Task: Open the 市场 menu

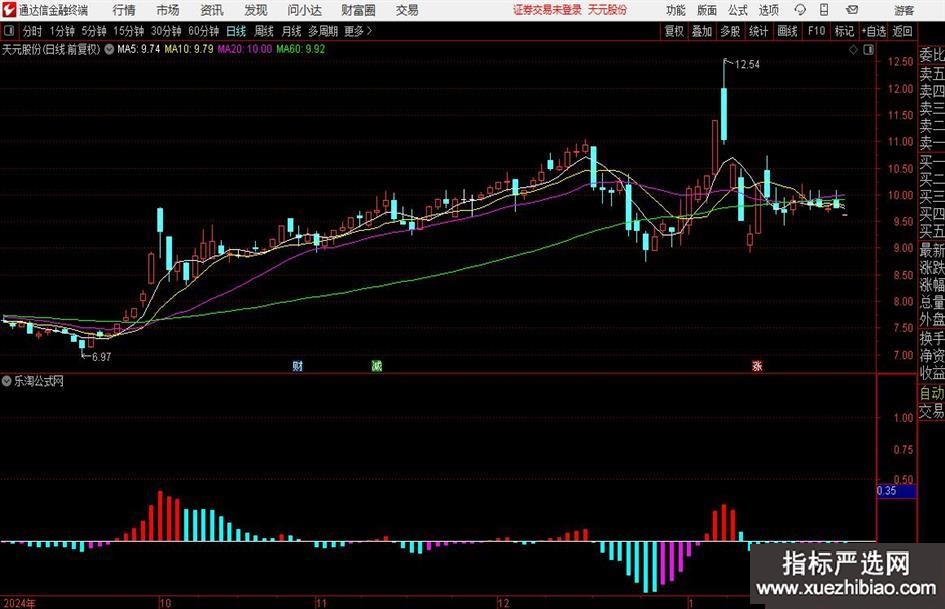Action: [168, 10]
